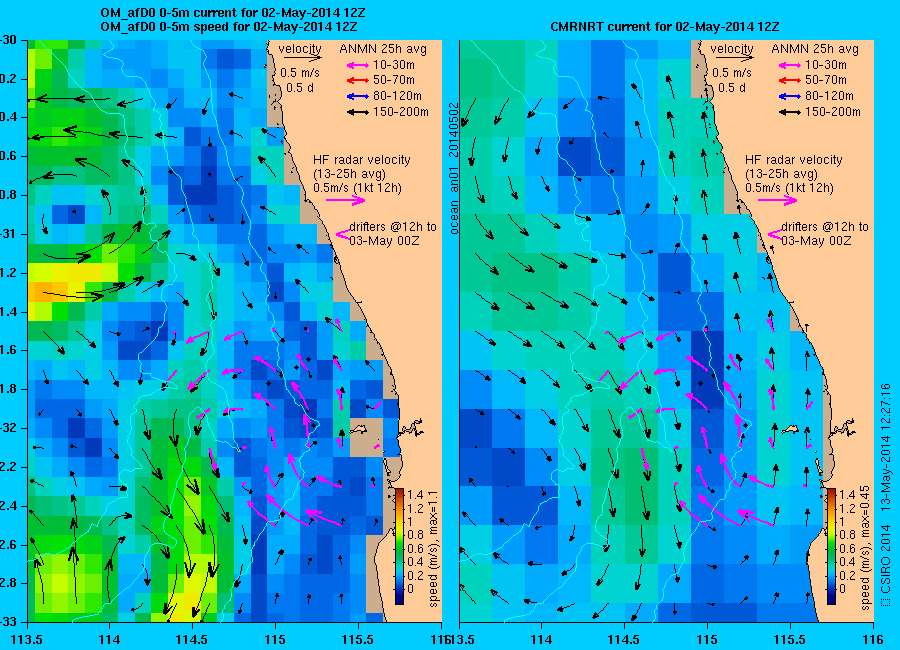Viewport: 900px width, 650px height.
Task: Click the 116 longitude label at far right
Action: coord(873,640)
